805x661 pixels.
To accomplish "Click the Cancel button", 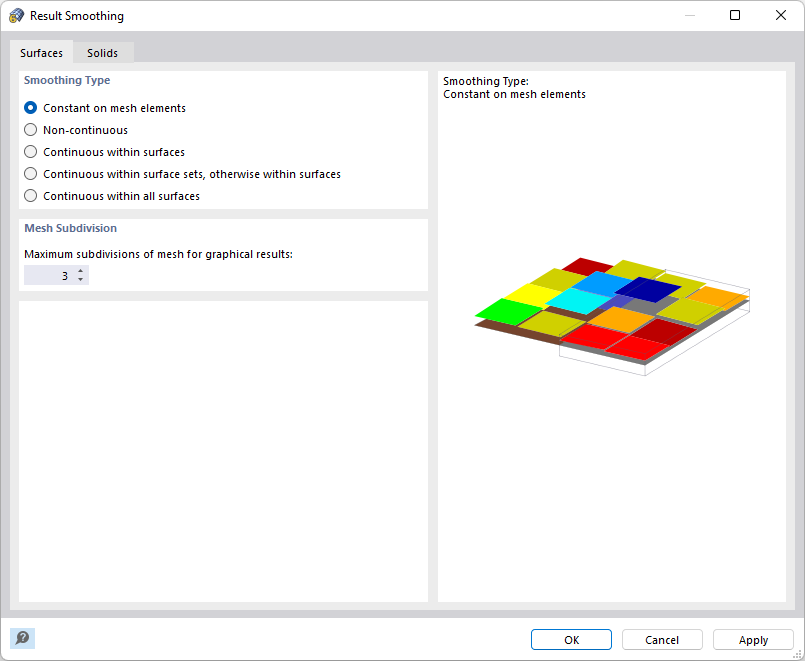I will pos(662,640).
